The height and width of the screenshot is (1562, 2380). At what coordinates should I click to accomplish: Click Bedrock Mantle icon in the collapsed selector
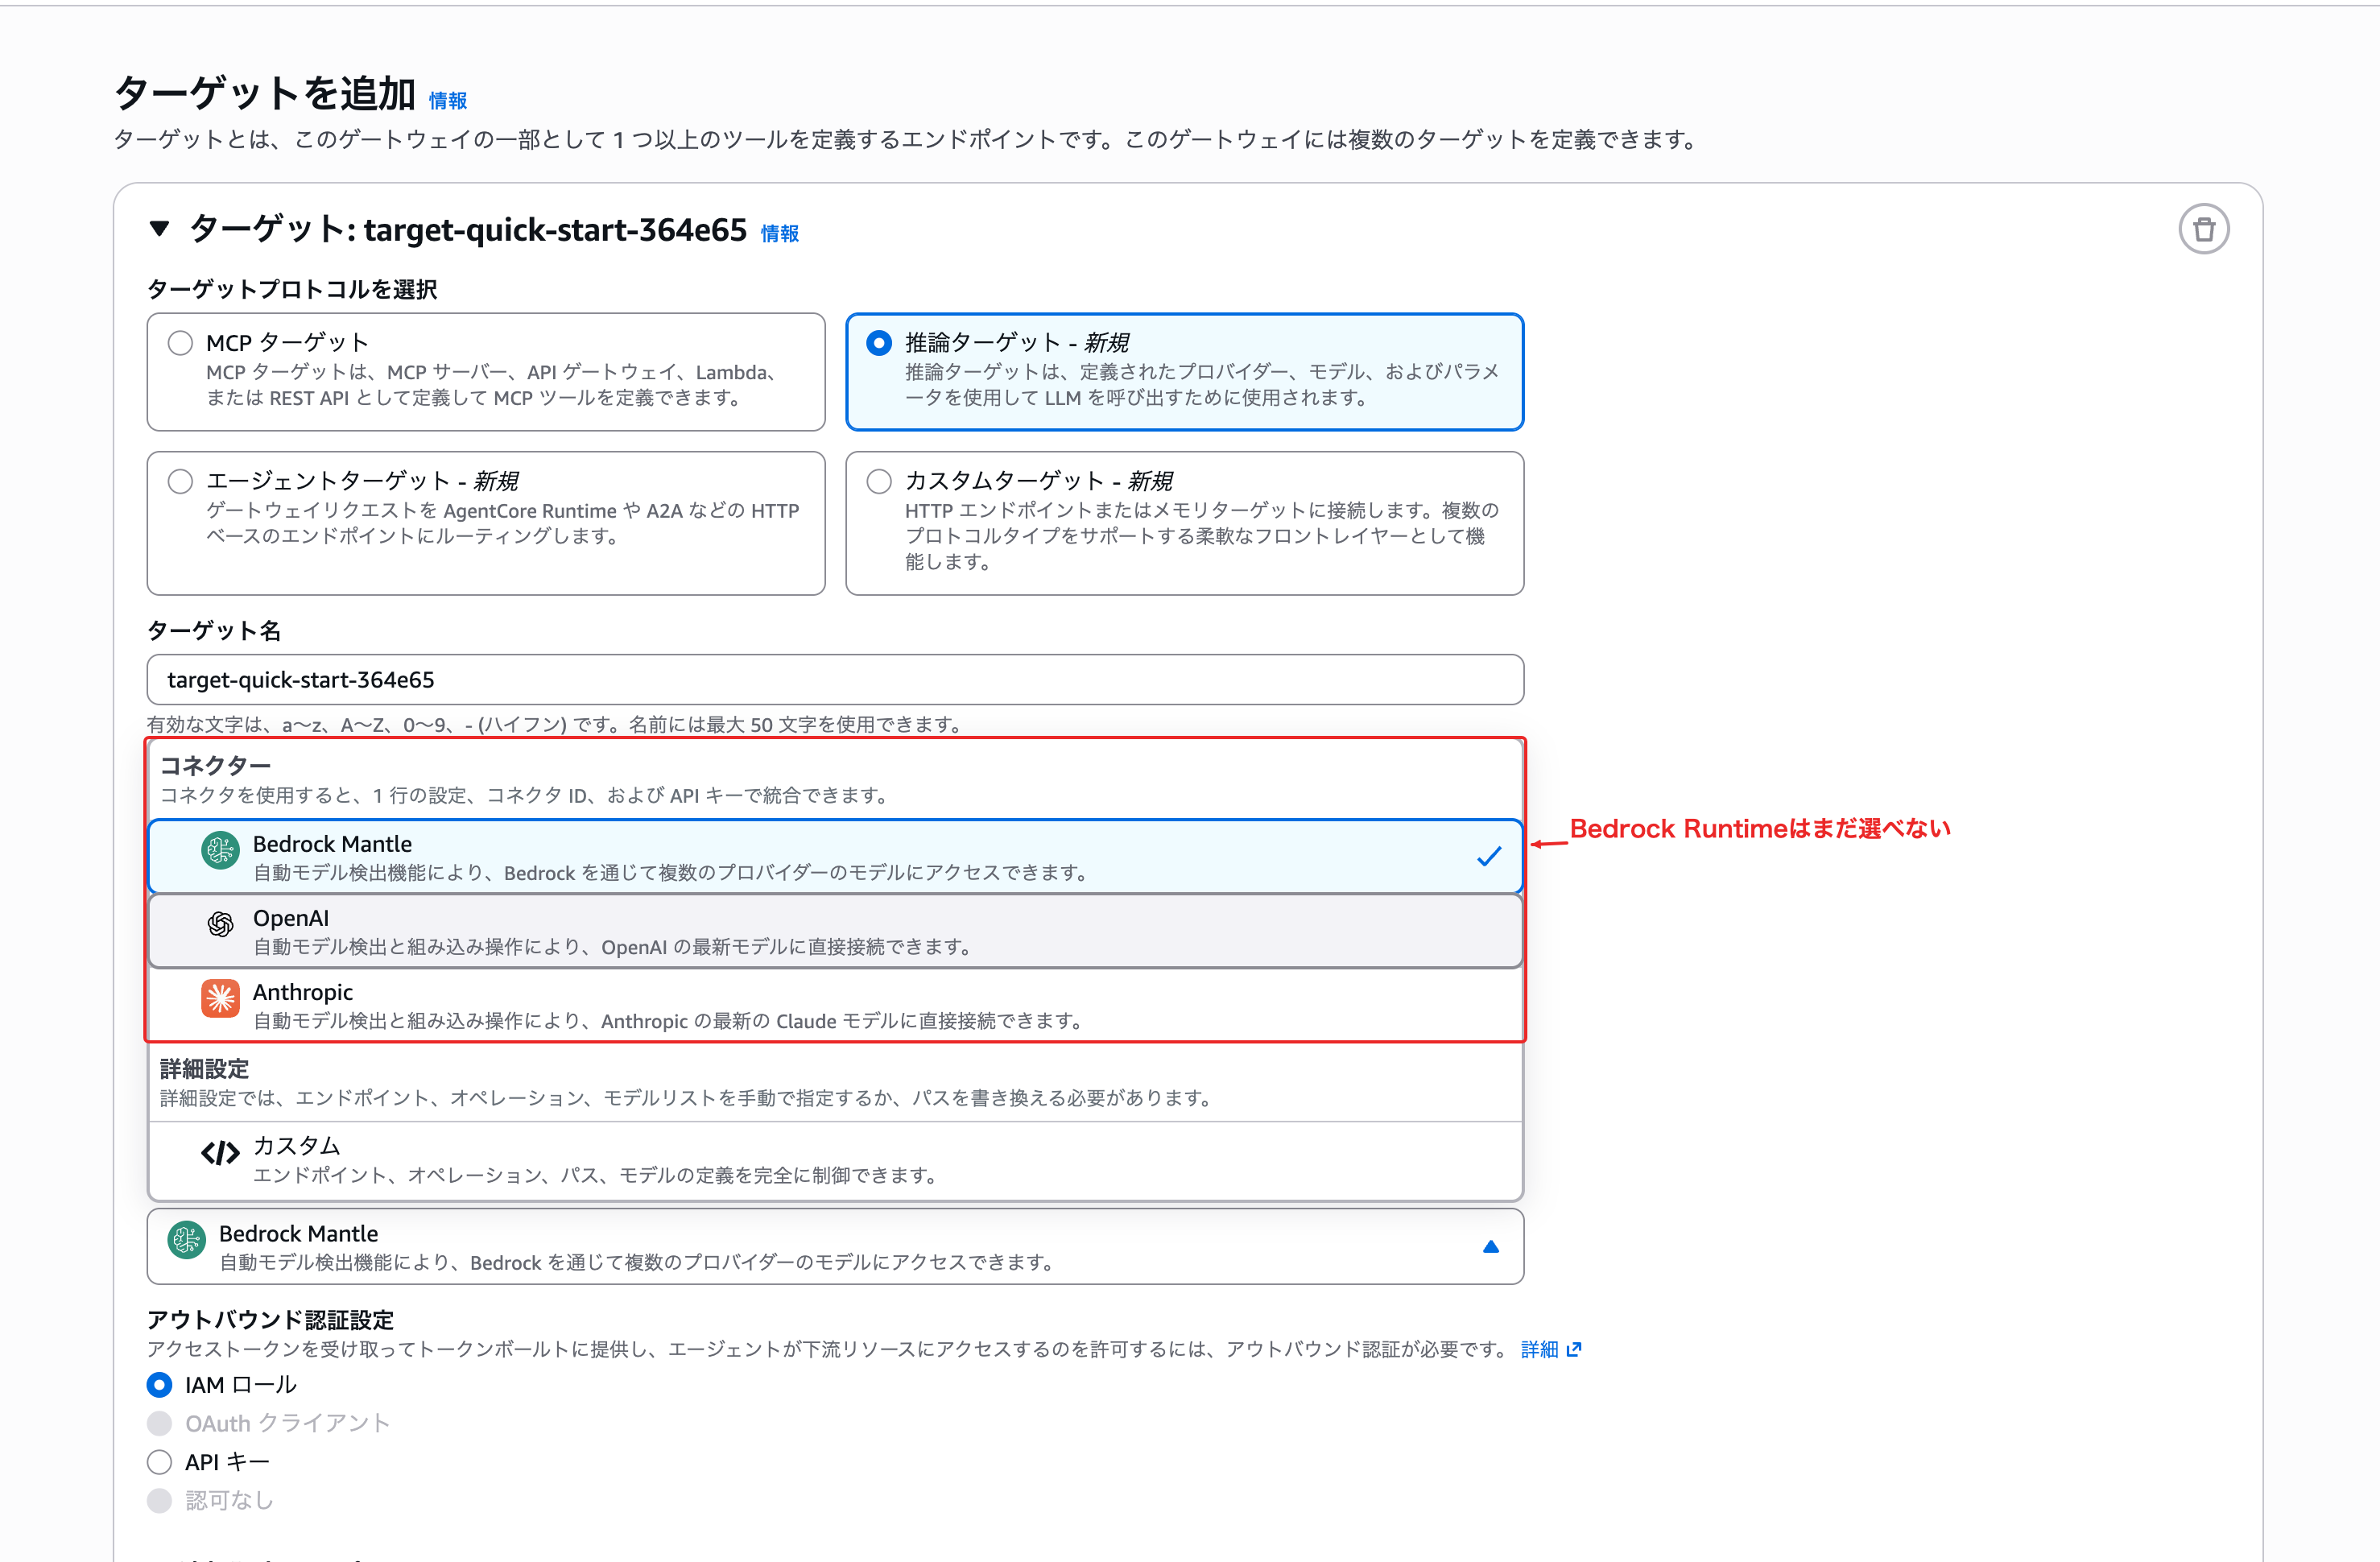point(187,1241)
